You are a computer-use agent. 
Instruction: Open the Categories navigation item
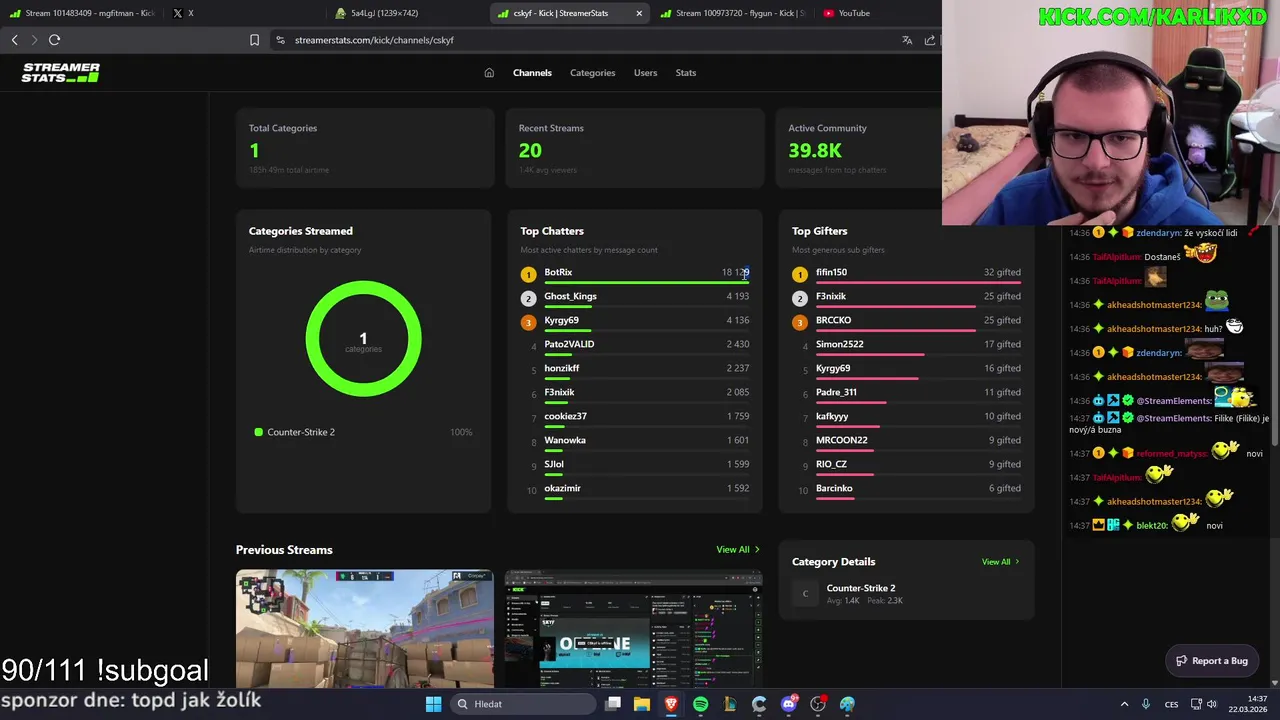(592, 73)
